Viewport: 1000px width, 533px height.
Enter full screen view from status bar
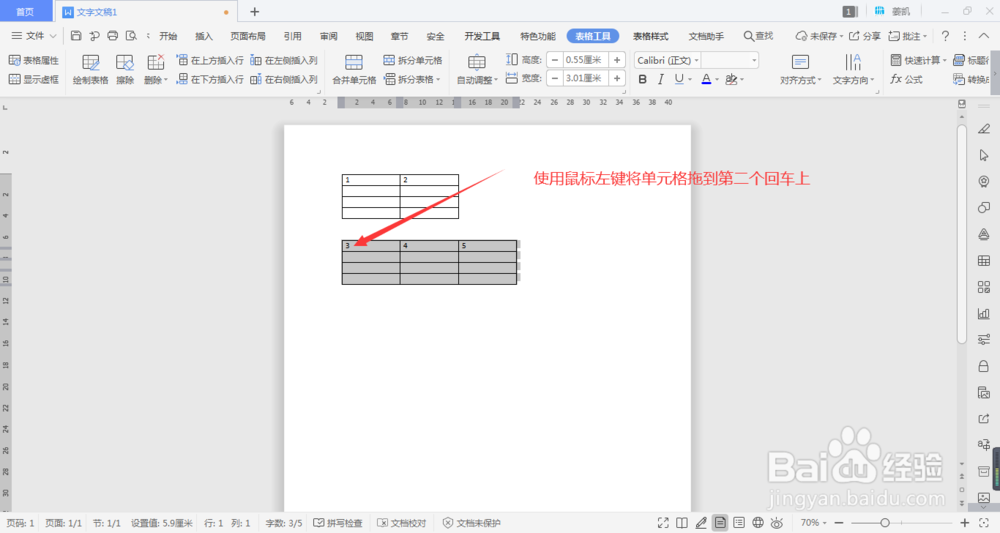[663, 523]
